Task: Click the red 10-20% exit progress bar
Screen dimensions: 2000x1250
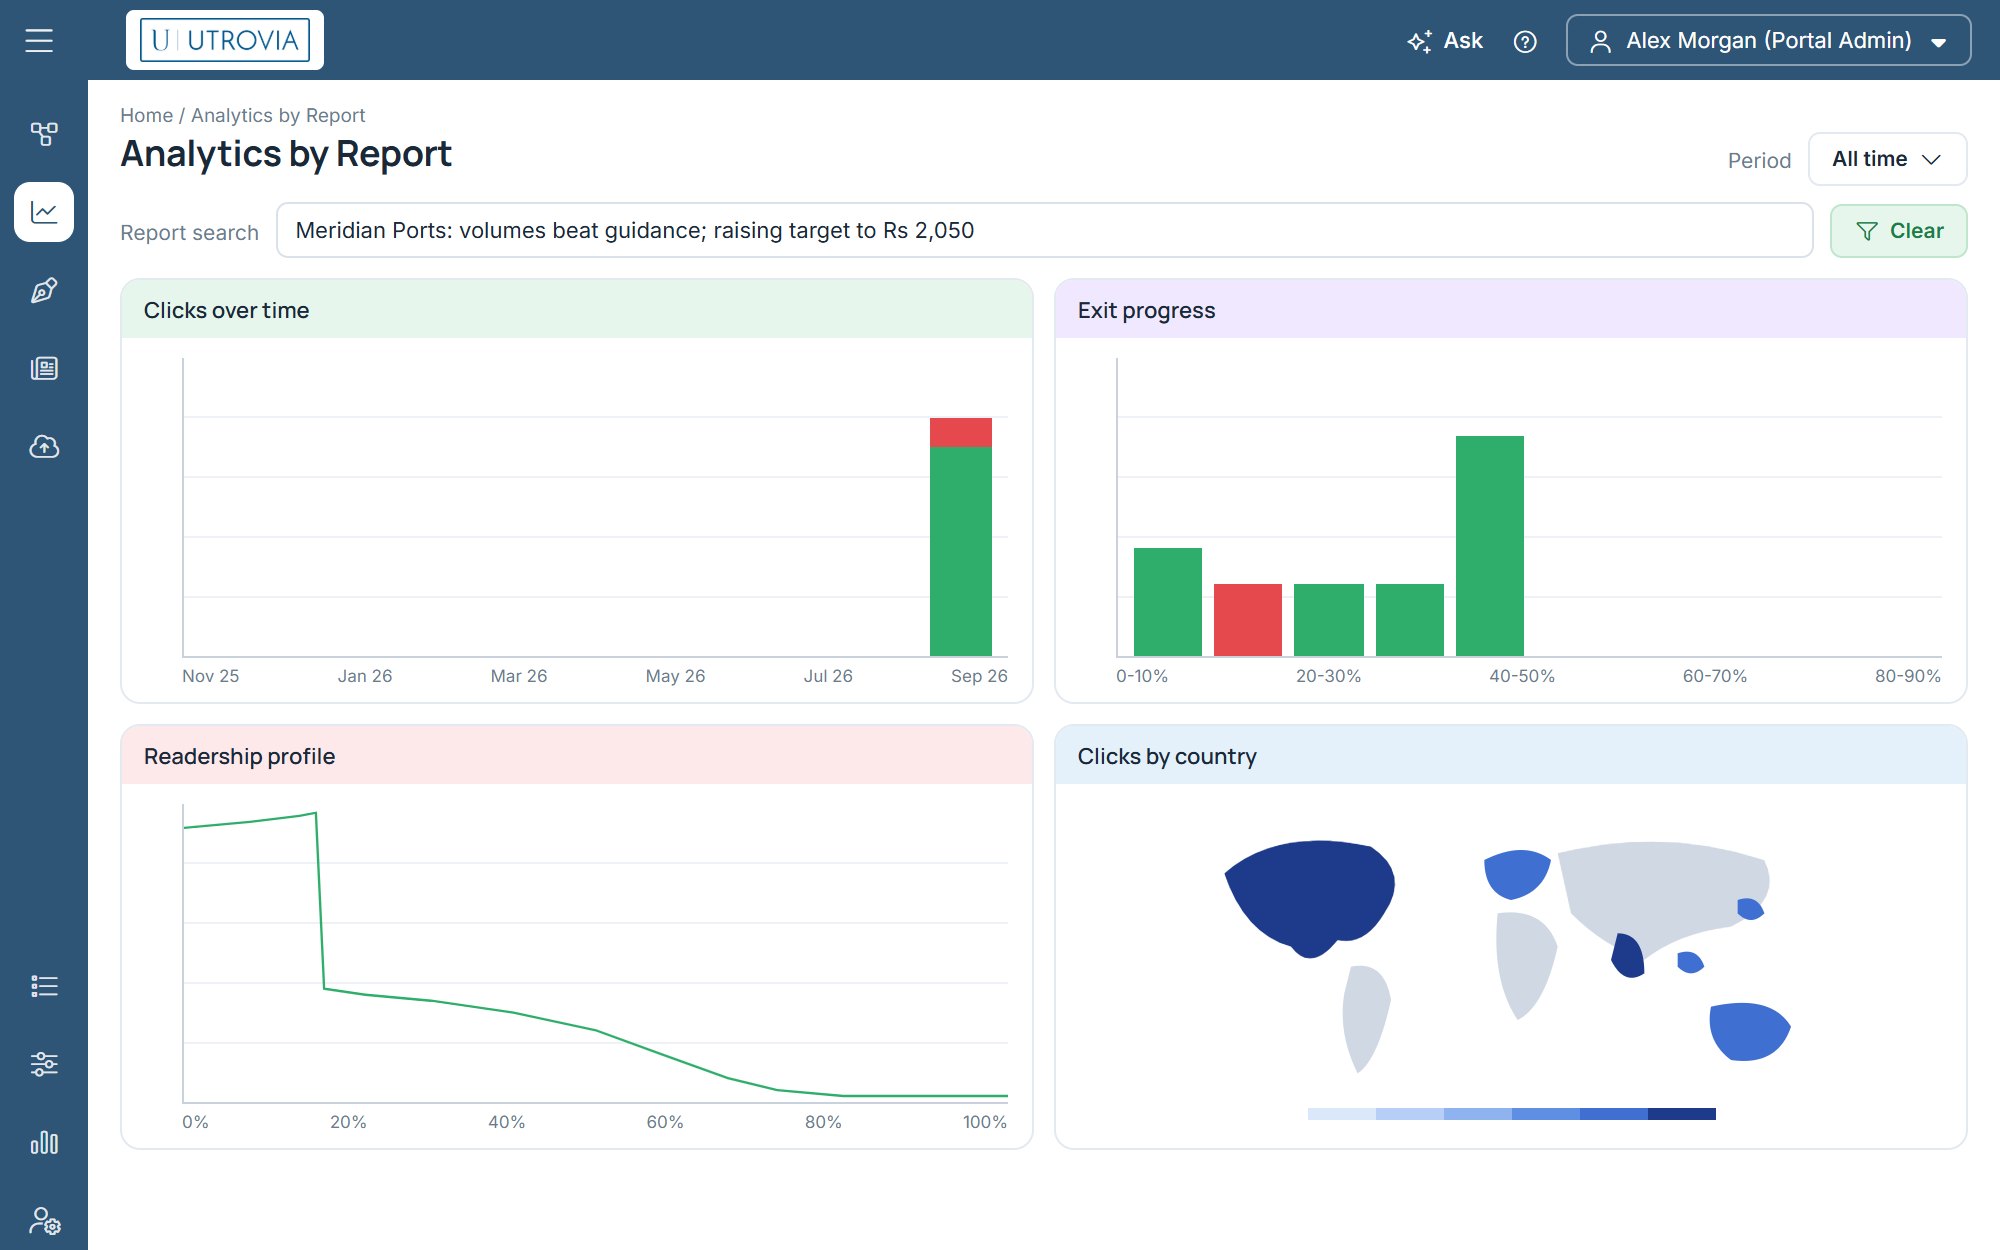Action: coord(1247,620)
